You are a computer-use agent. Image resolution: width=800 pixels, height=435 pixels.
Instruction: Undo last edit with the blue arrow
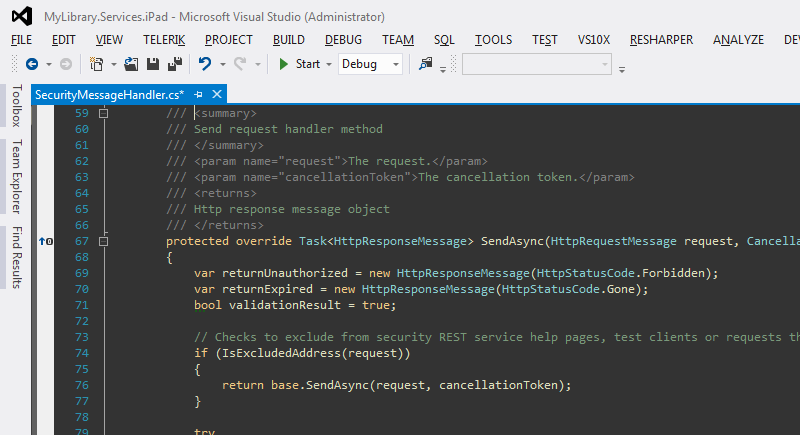(x=205, y=64)
